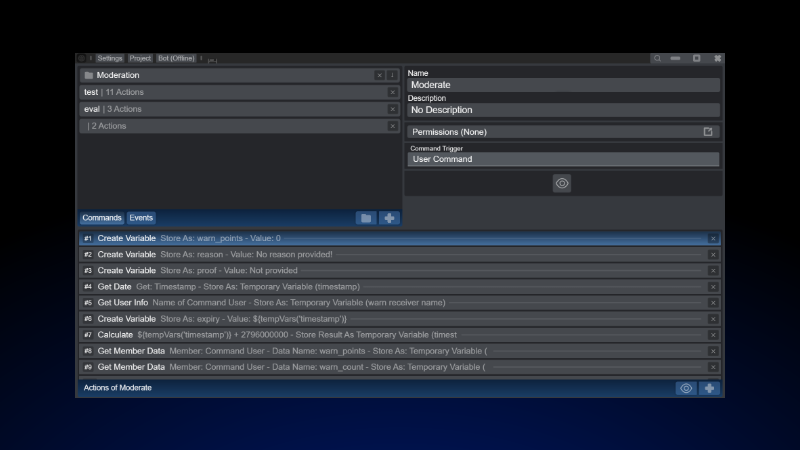Toggle the eye icon below Command Trigger
Image resolution: width=800 pixels, height=450 pixels.
click(562, 183)
